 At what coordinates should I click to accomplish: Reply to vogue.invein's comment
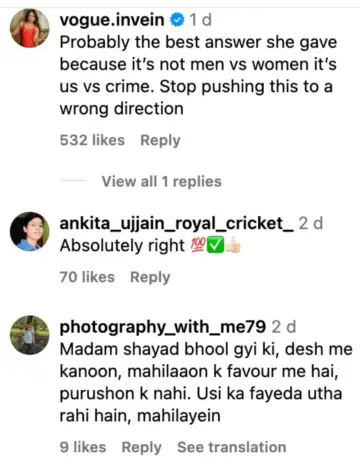pyautogui.click(x=160, y=140)
